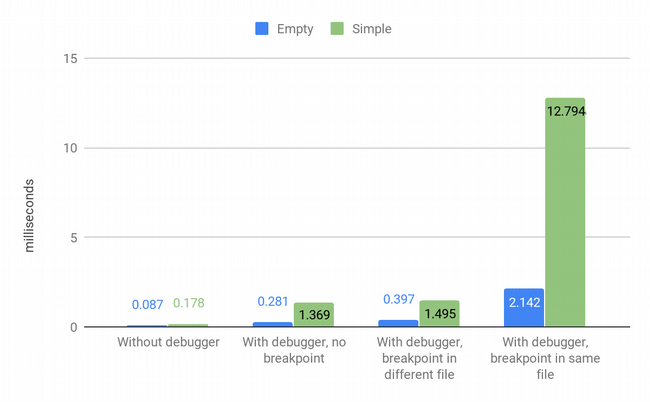Click the 0.087 data label
The width and height of the screenshot is (650, 402).
click(x=147, y=304)
